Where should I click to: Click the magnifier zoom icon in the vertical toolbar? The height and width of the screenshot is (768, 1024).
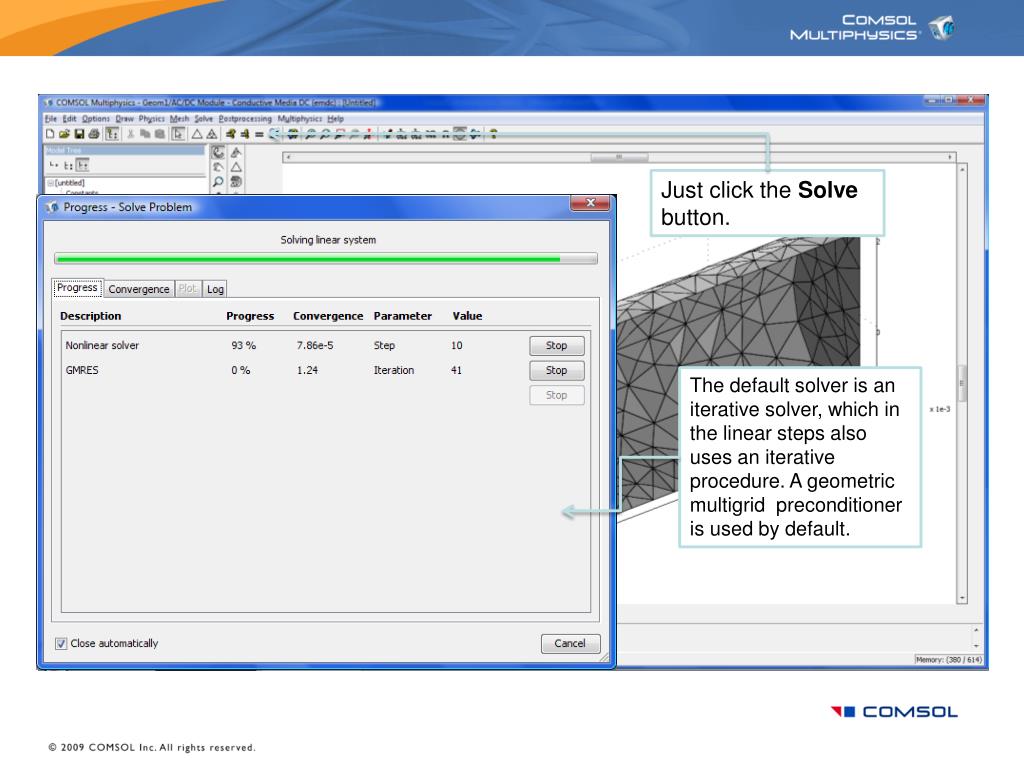pyautogui.click(x=218, y=182)
